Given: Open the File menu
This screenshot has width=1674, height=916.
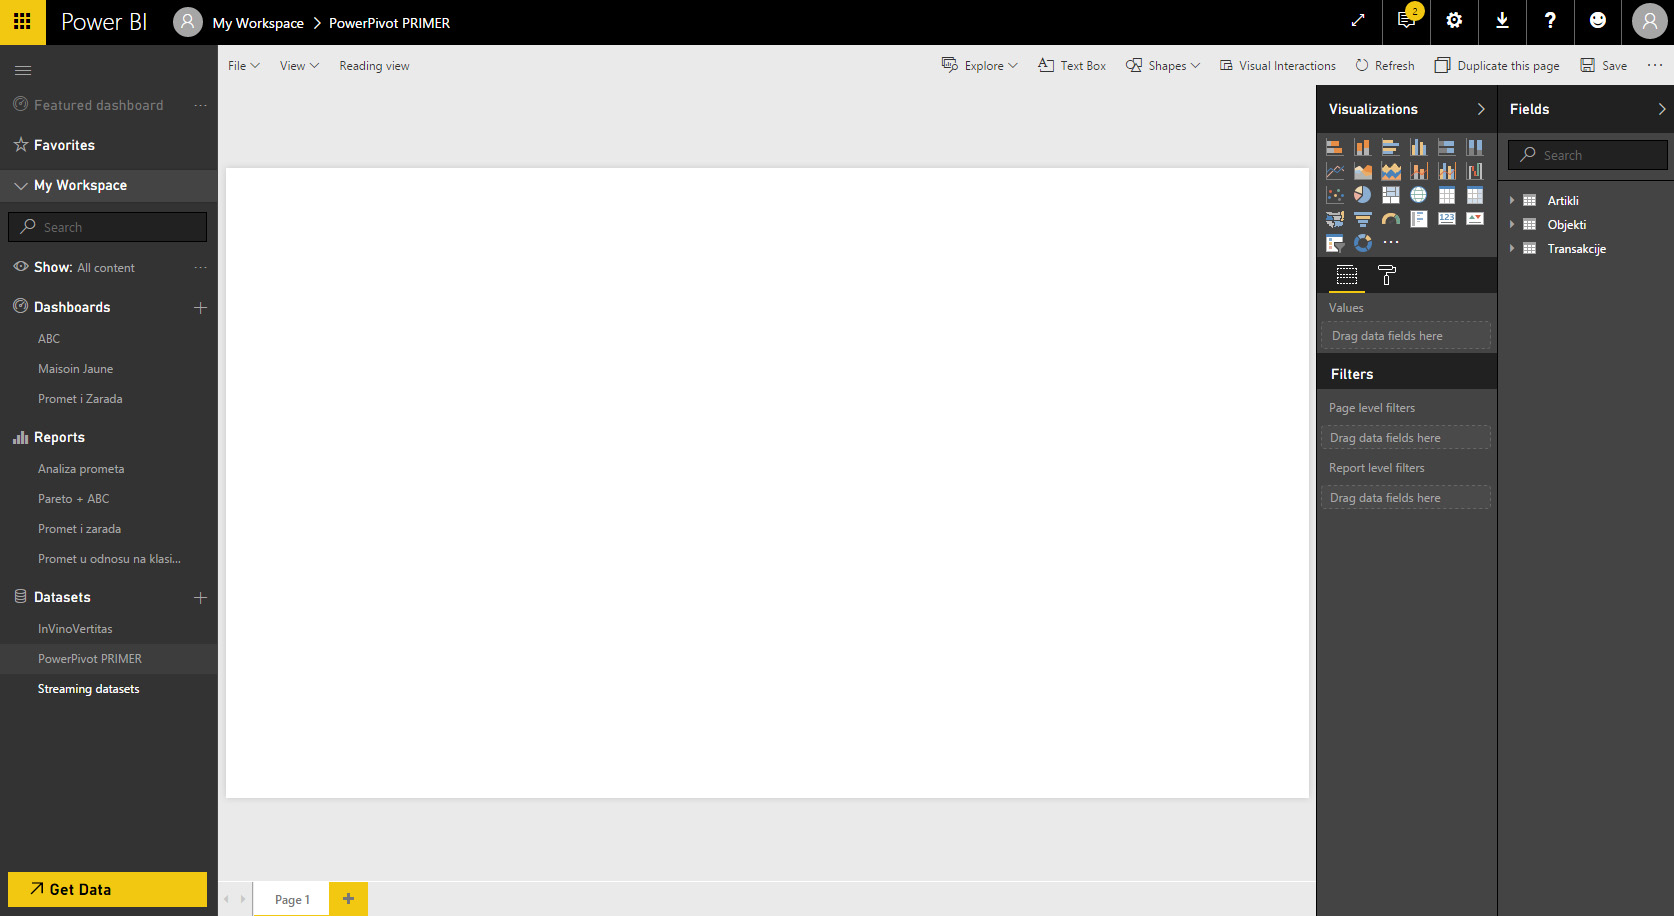Looking at the screenshot, I should 243,66.
